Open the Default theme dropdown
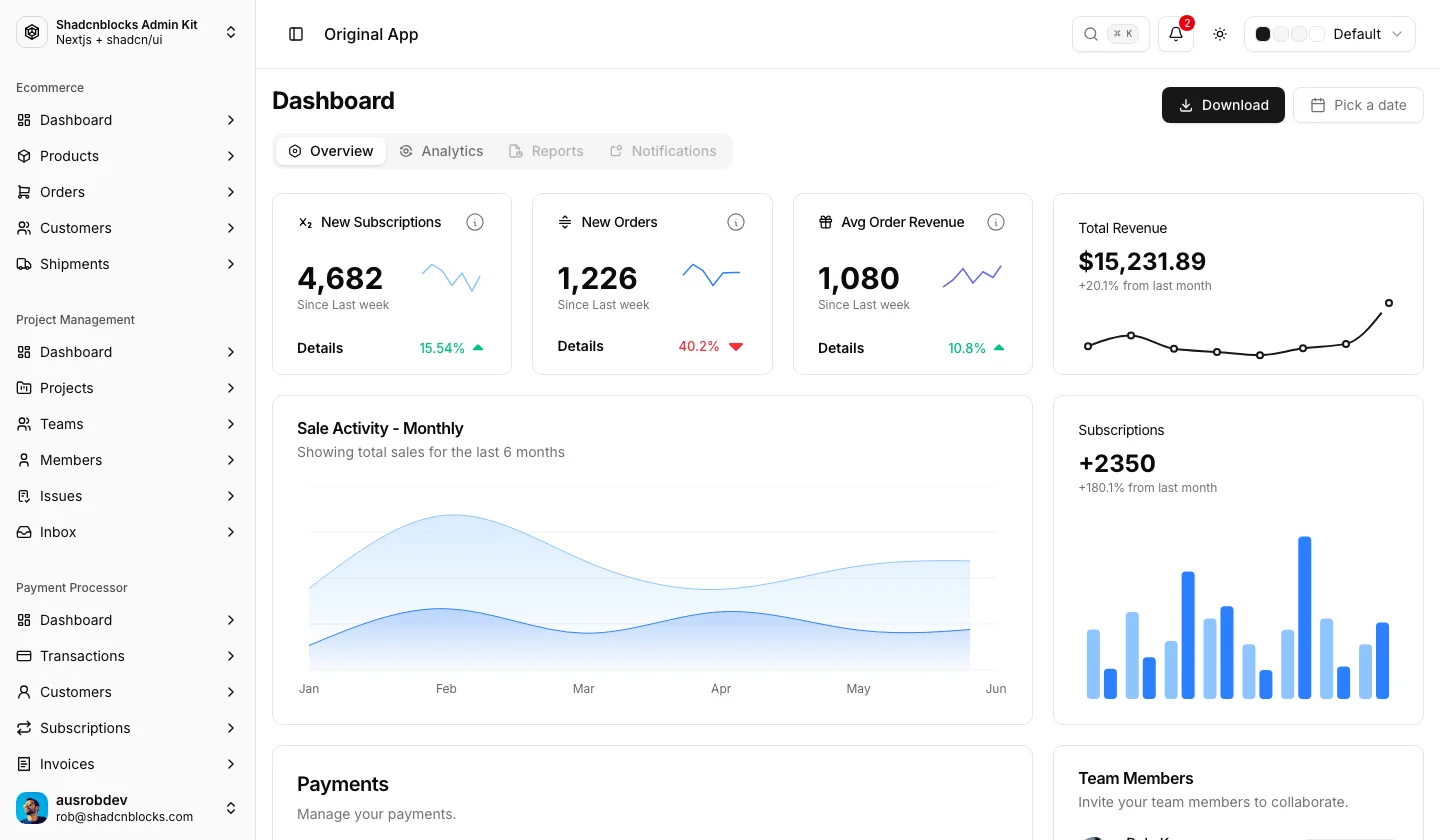1440x840 pixels. (x=1330, y=34)
